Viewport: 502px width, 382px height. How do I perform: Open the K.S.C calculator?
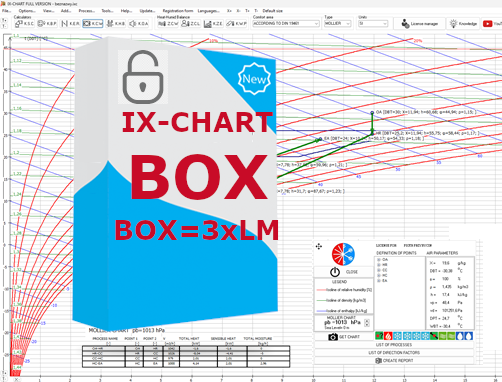(24, 24)
